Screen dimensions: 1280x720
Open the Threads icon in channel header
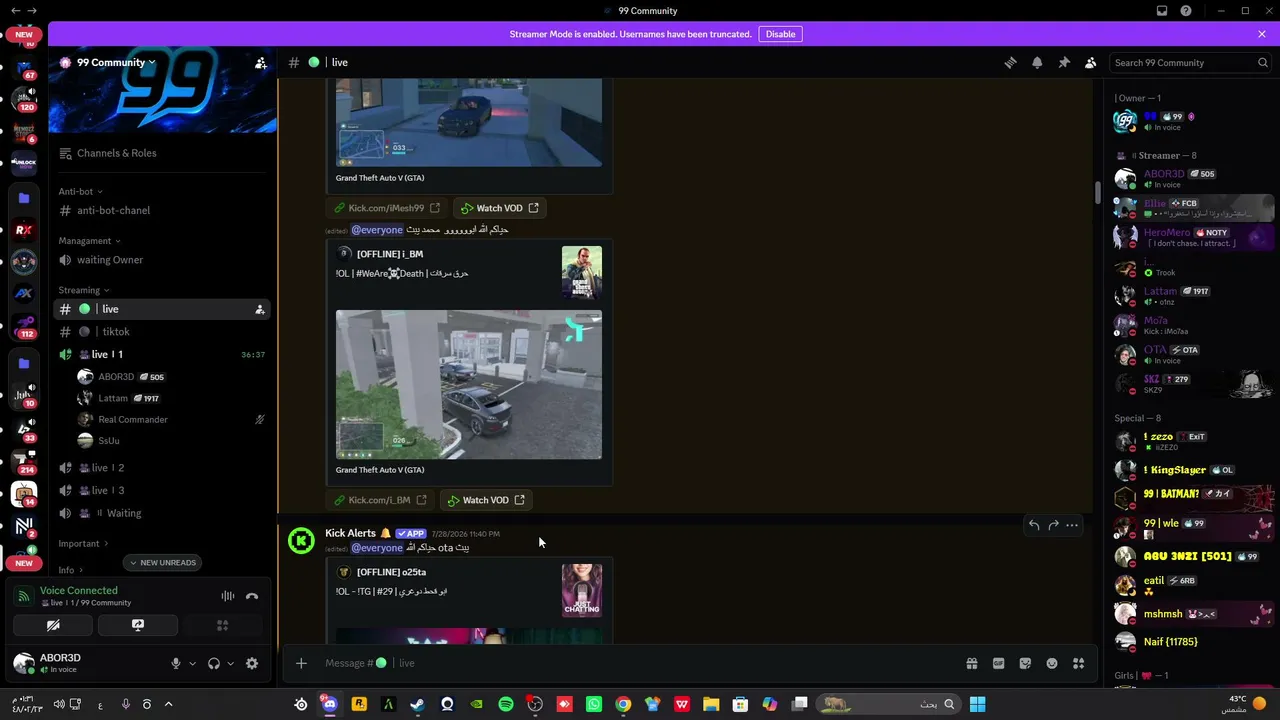point(1010,62)
